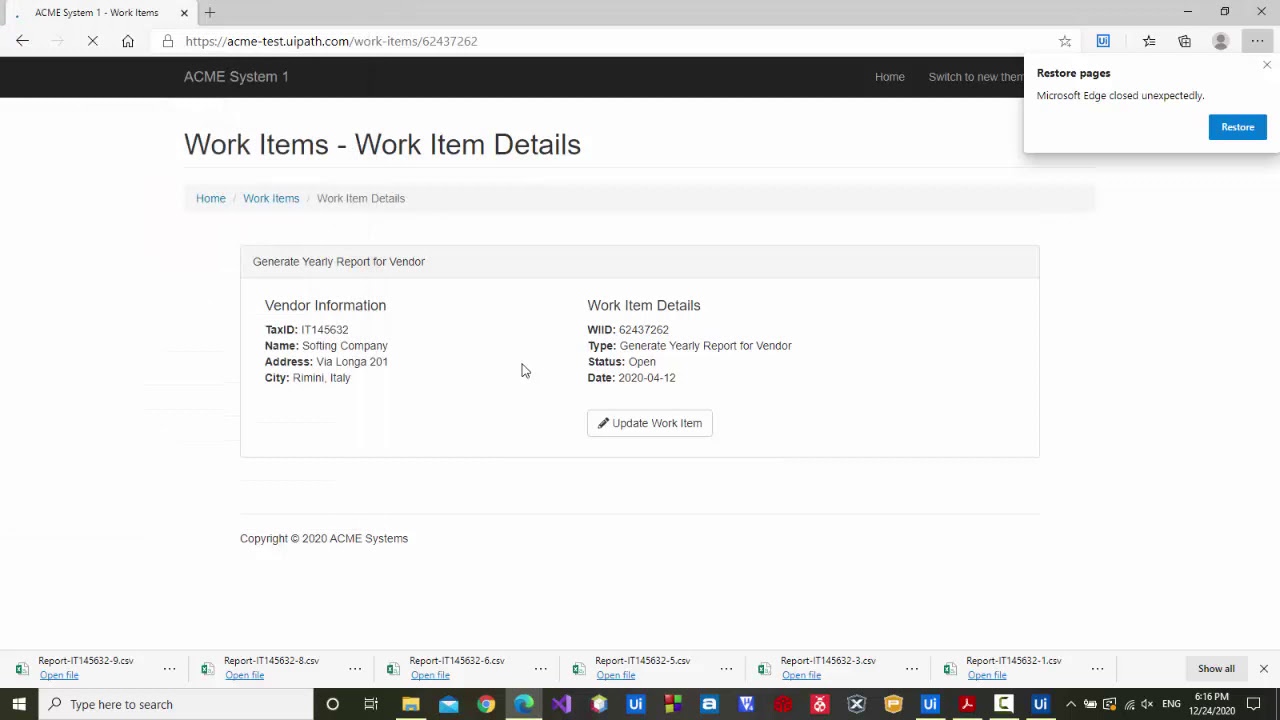The height and width of the screenshot is (720, 1280).
Task: Open file Report-IT145632-9.csv
Action: pyautogui.click(x=59, y=675)
